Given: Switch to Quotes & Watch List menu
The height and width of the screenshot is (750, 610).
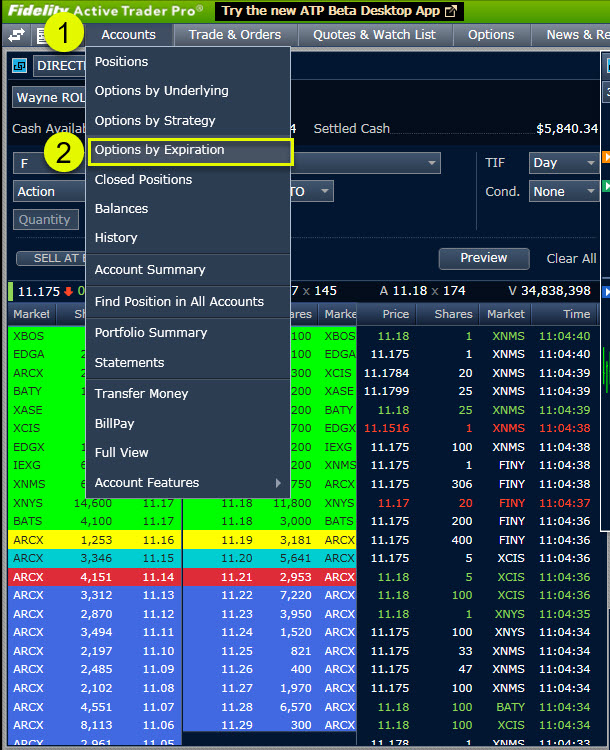Looking at the screenshot, I should (374, 35).
